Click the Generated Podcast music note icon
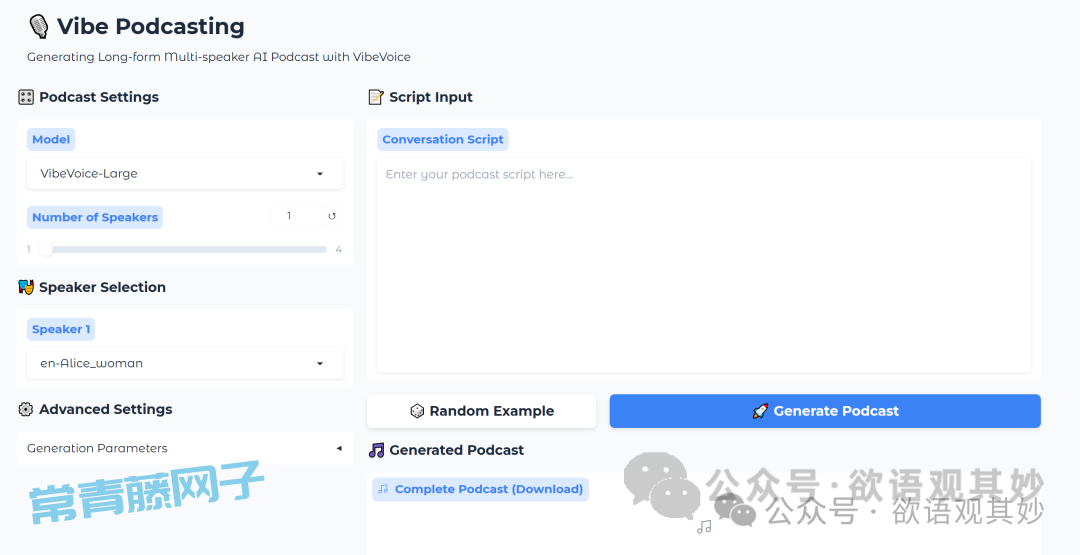Viewport: 1080px width, 555px height. click(376, 450)
